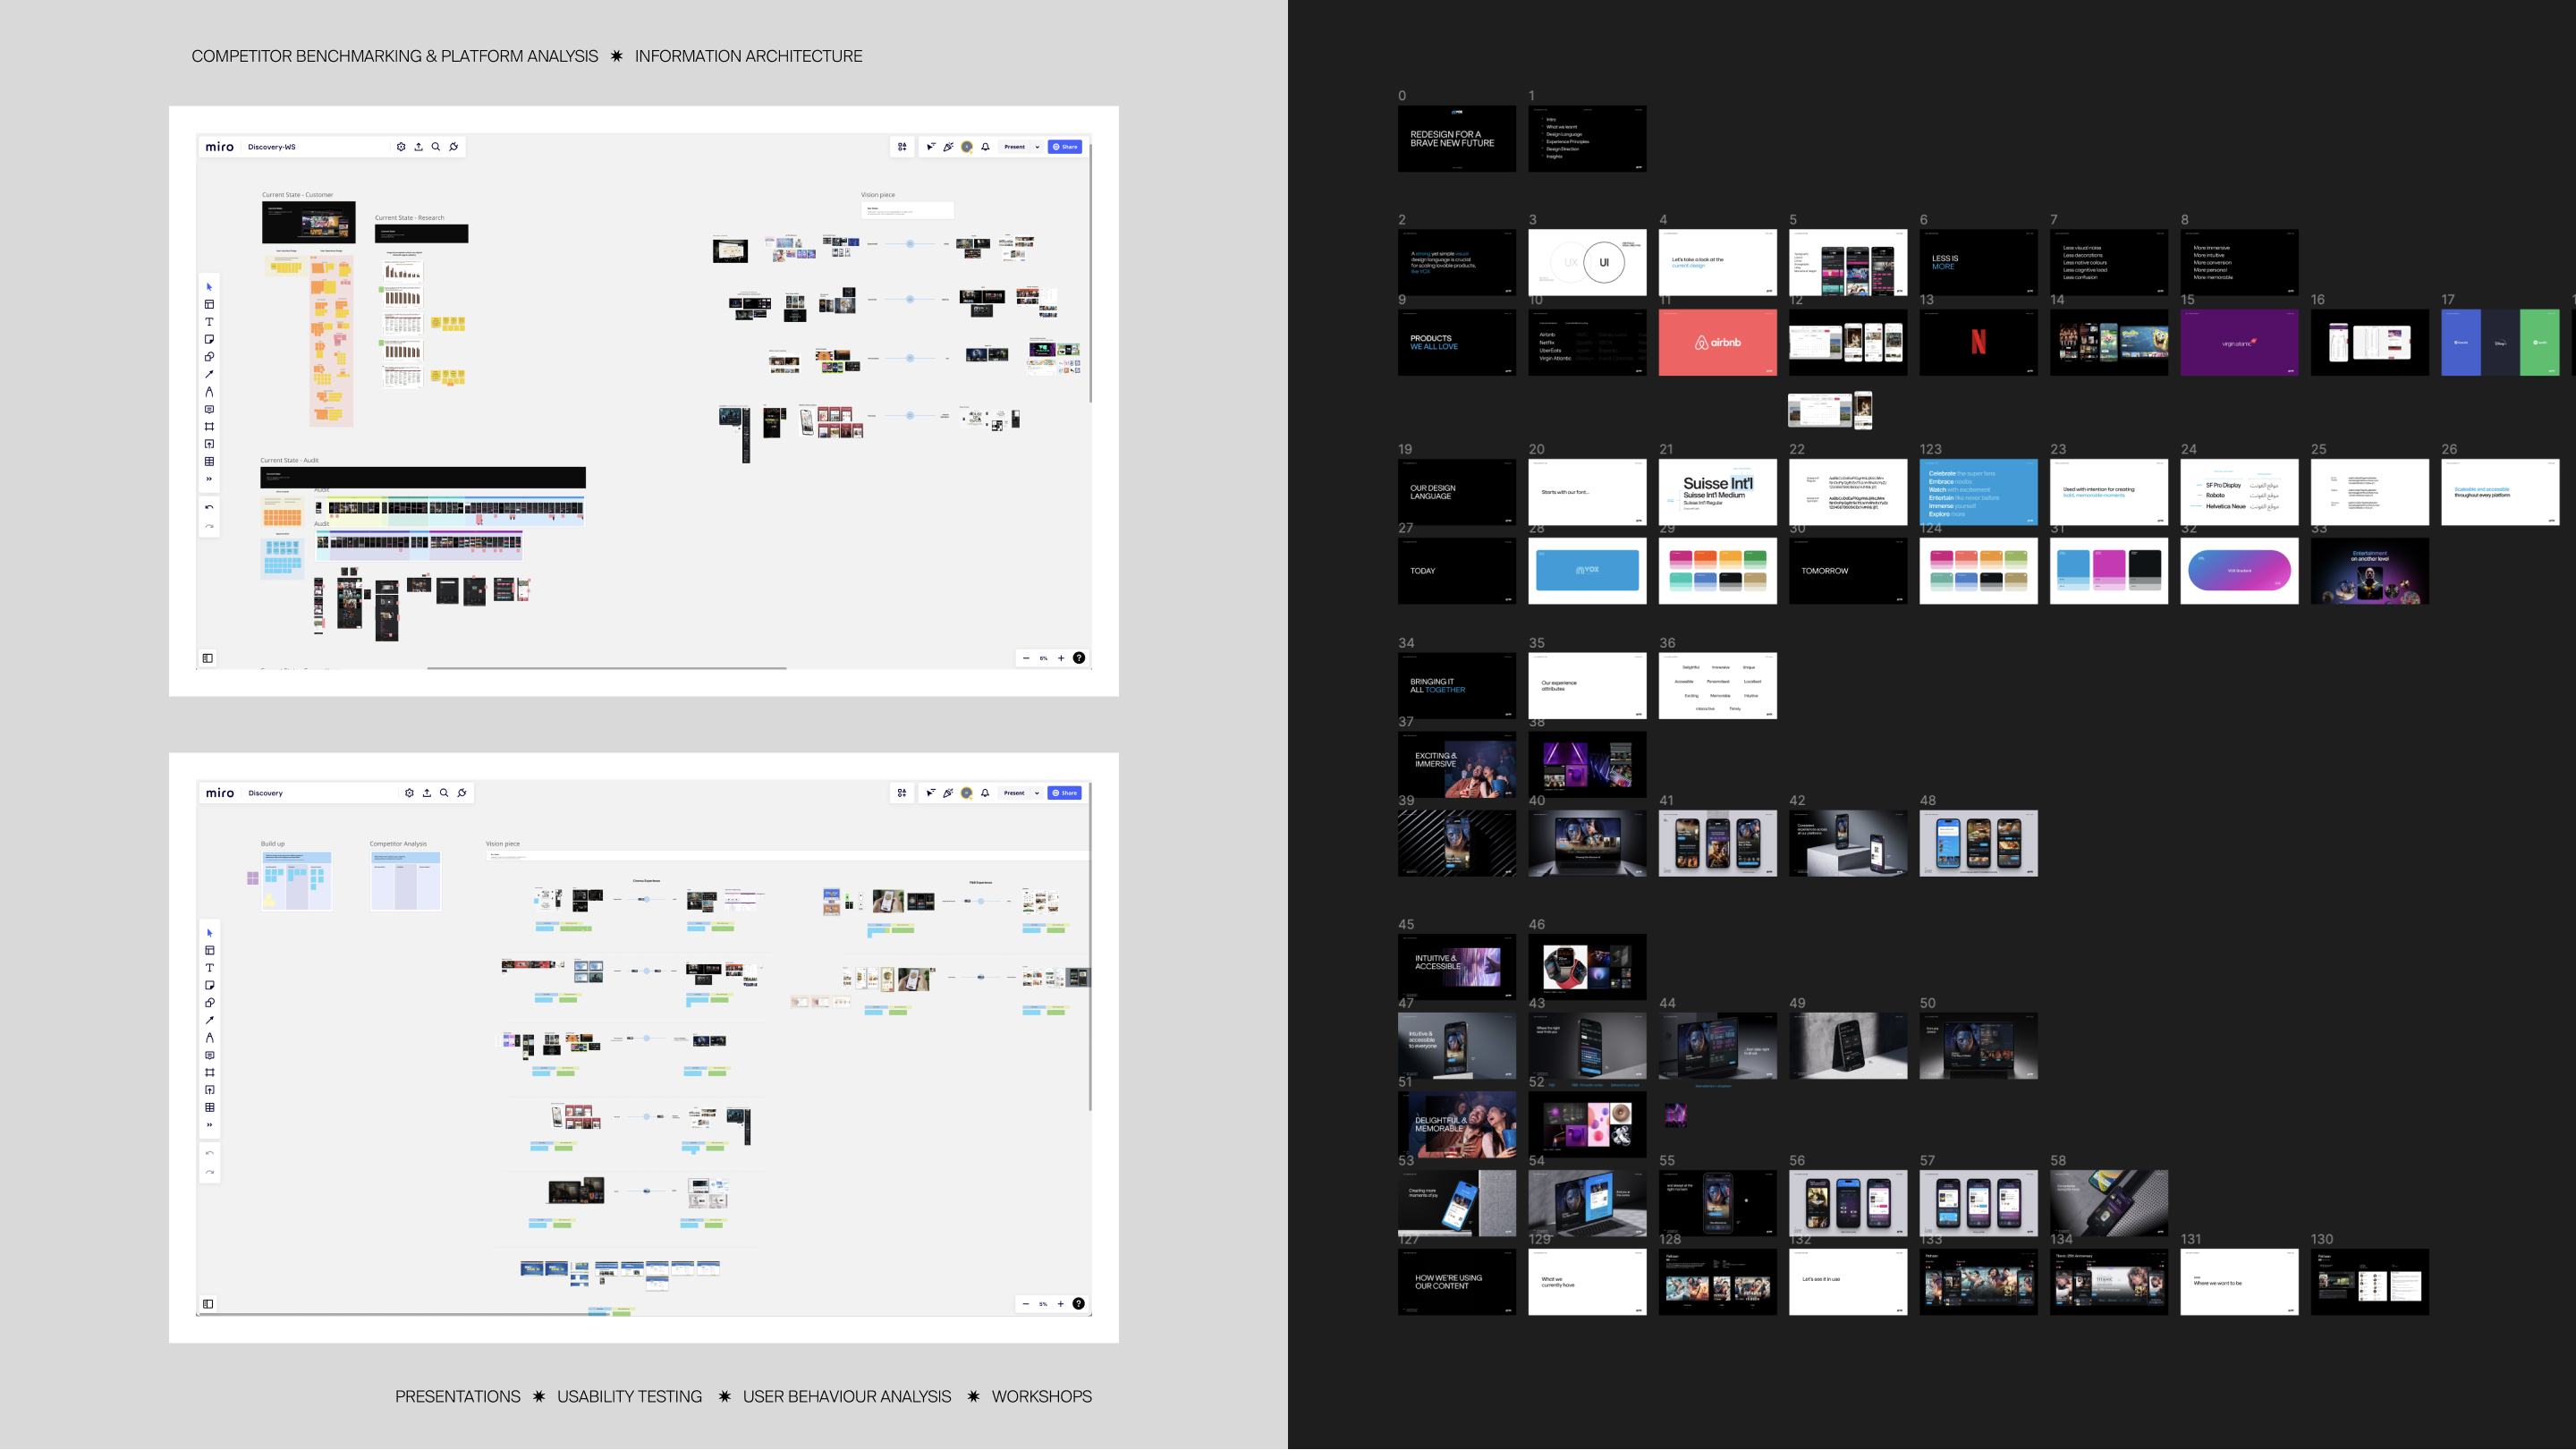Open slide 0 'Redesign for a brave new future'
Screen dimensions: 2576x1450
(x=1457, y=139)
